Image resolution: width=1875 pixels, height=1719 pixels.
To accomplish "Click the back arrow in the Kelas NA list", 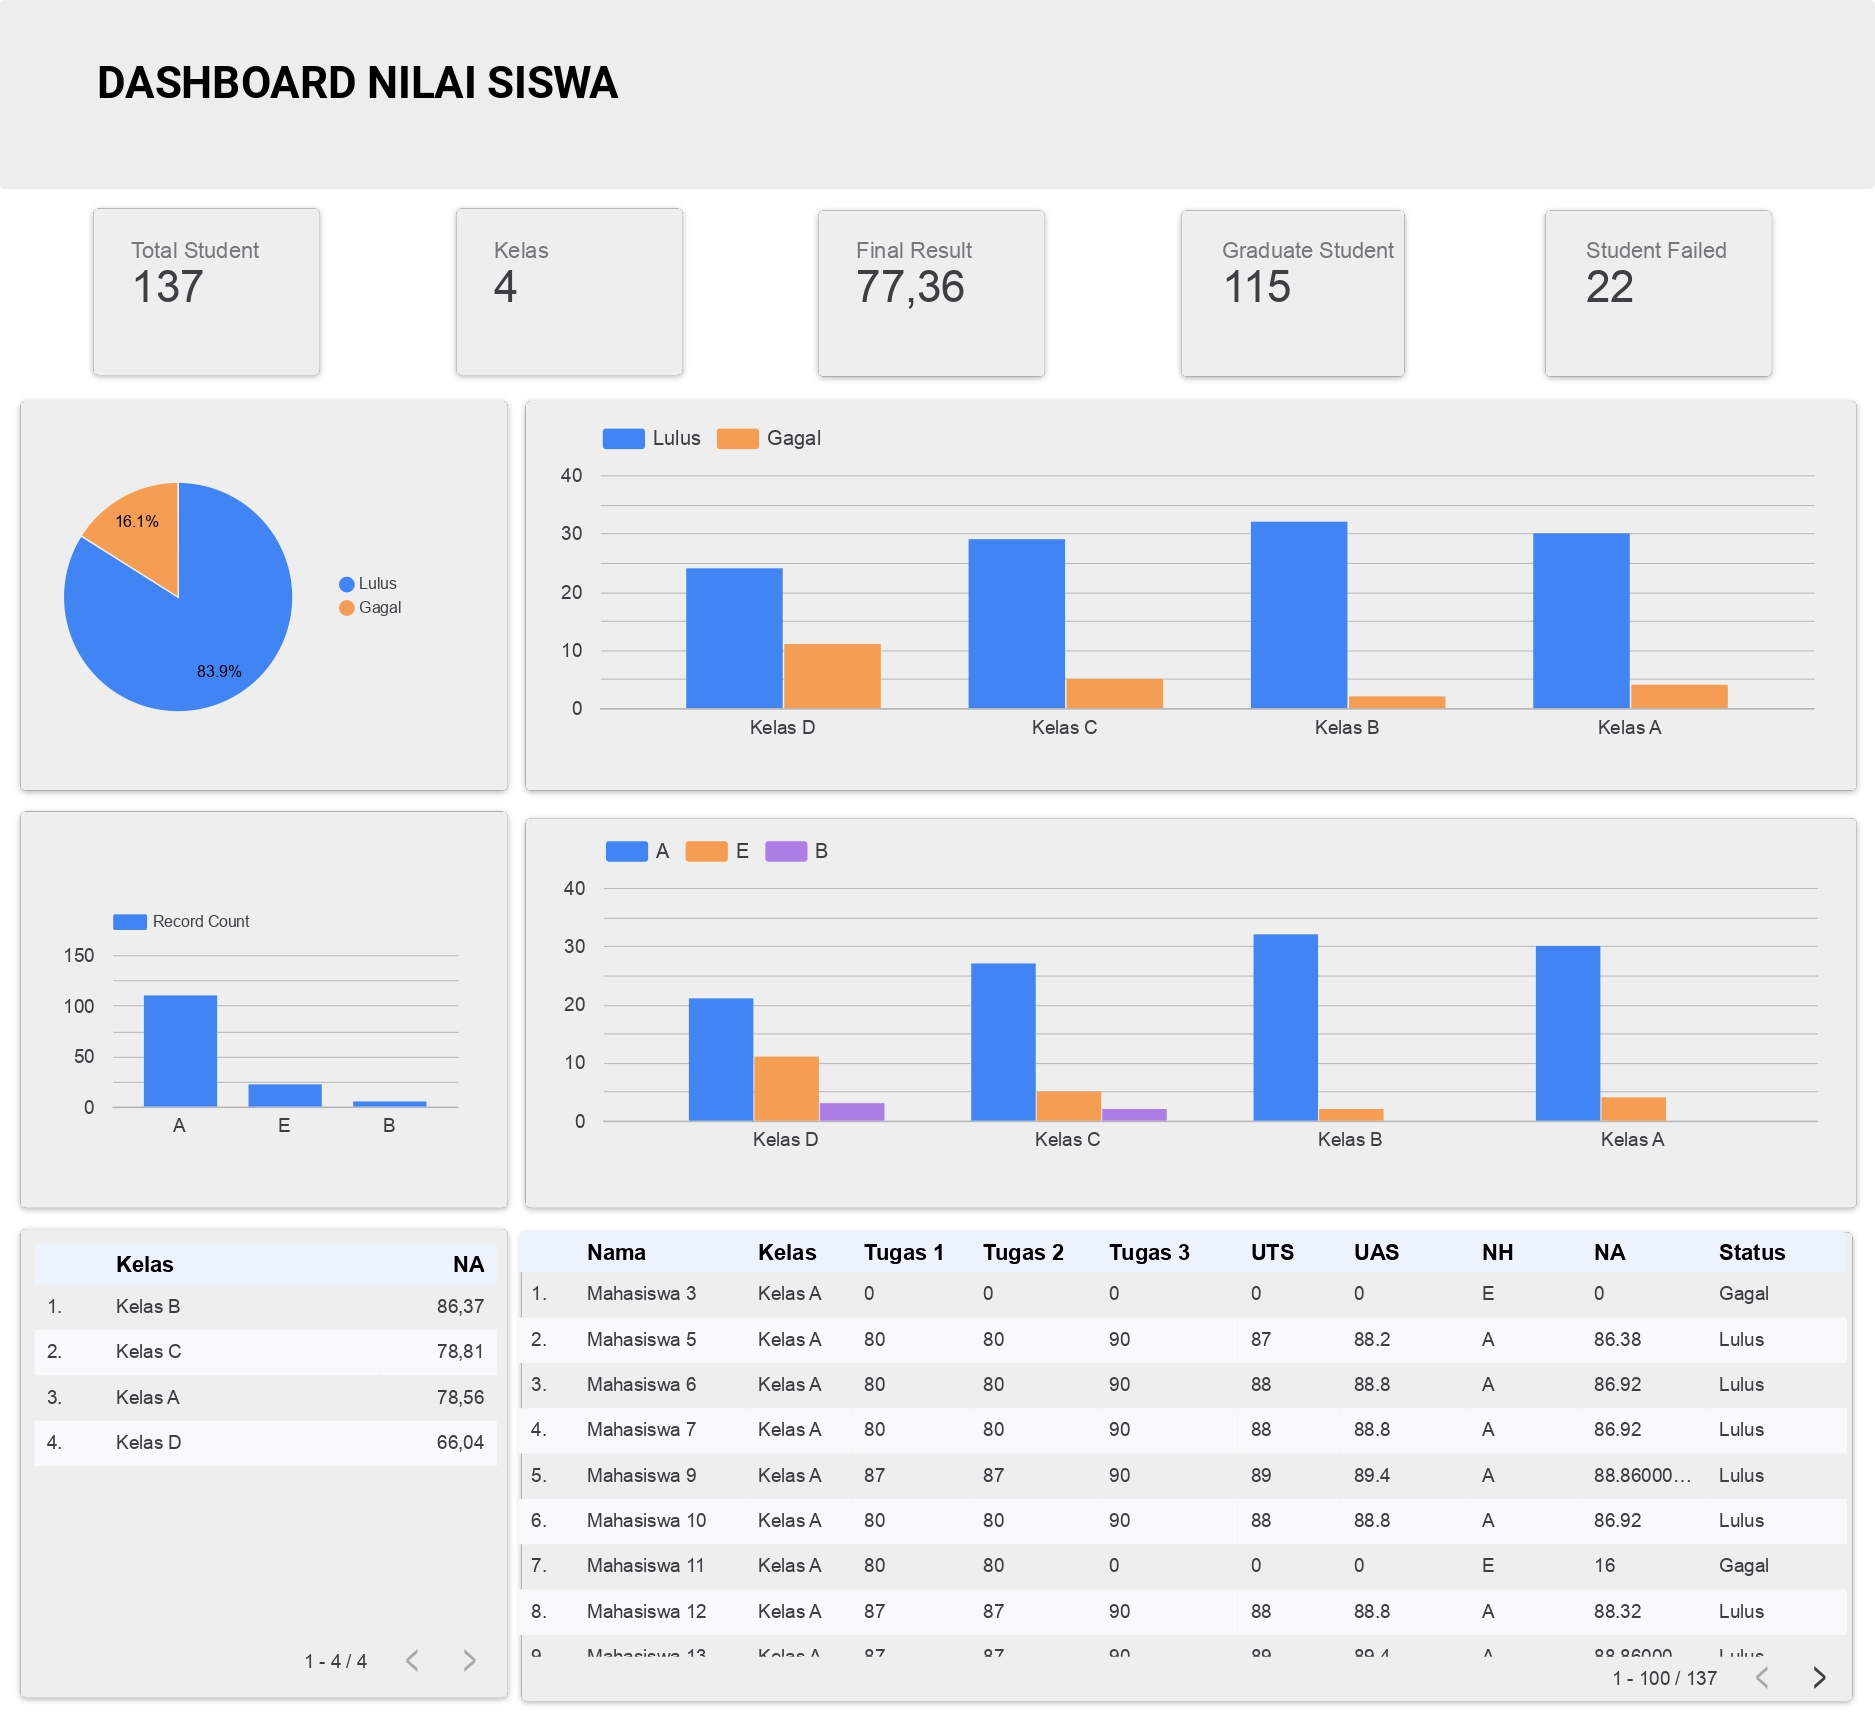I will click(410, 1659).
